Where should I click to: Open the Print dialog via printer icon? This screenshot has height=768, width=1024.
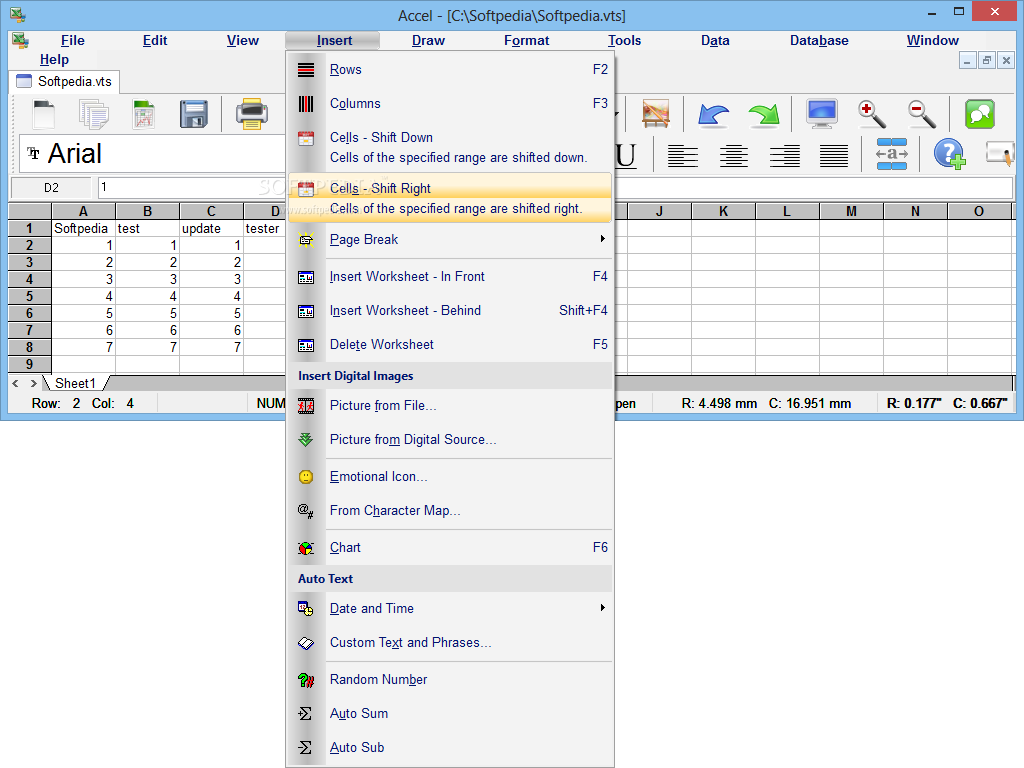[252, 114]
